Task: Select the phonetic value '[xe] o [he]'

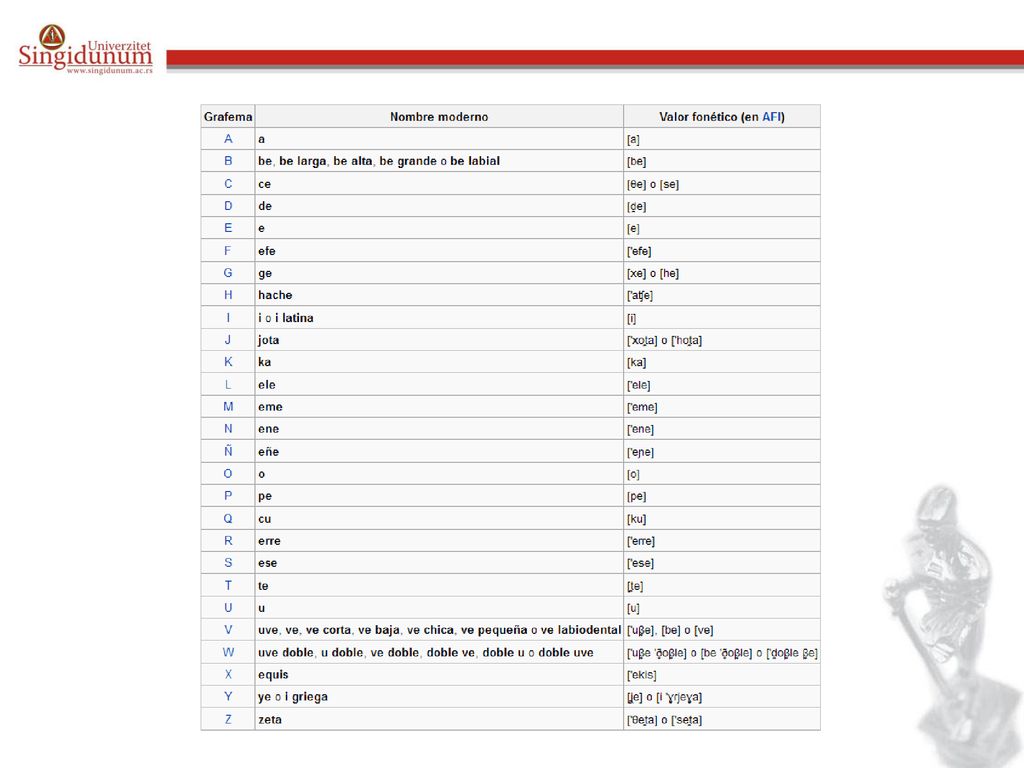Action: point(652,274)
